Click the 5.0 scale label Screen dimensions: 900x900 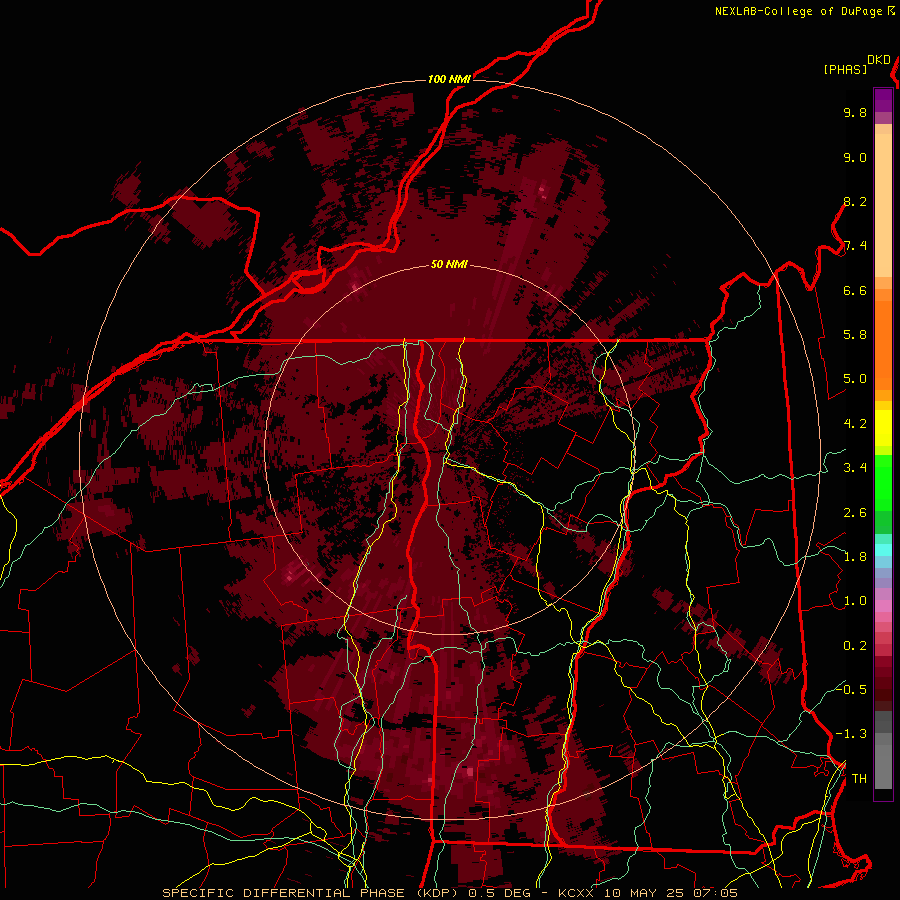(855, 379)
